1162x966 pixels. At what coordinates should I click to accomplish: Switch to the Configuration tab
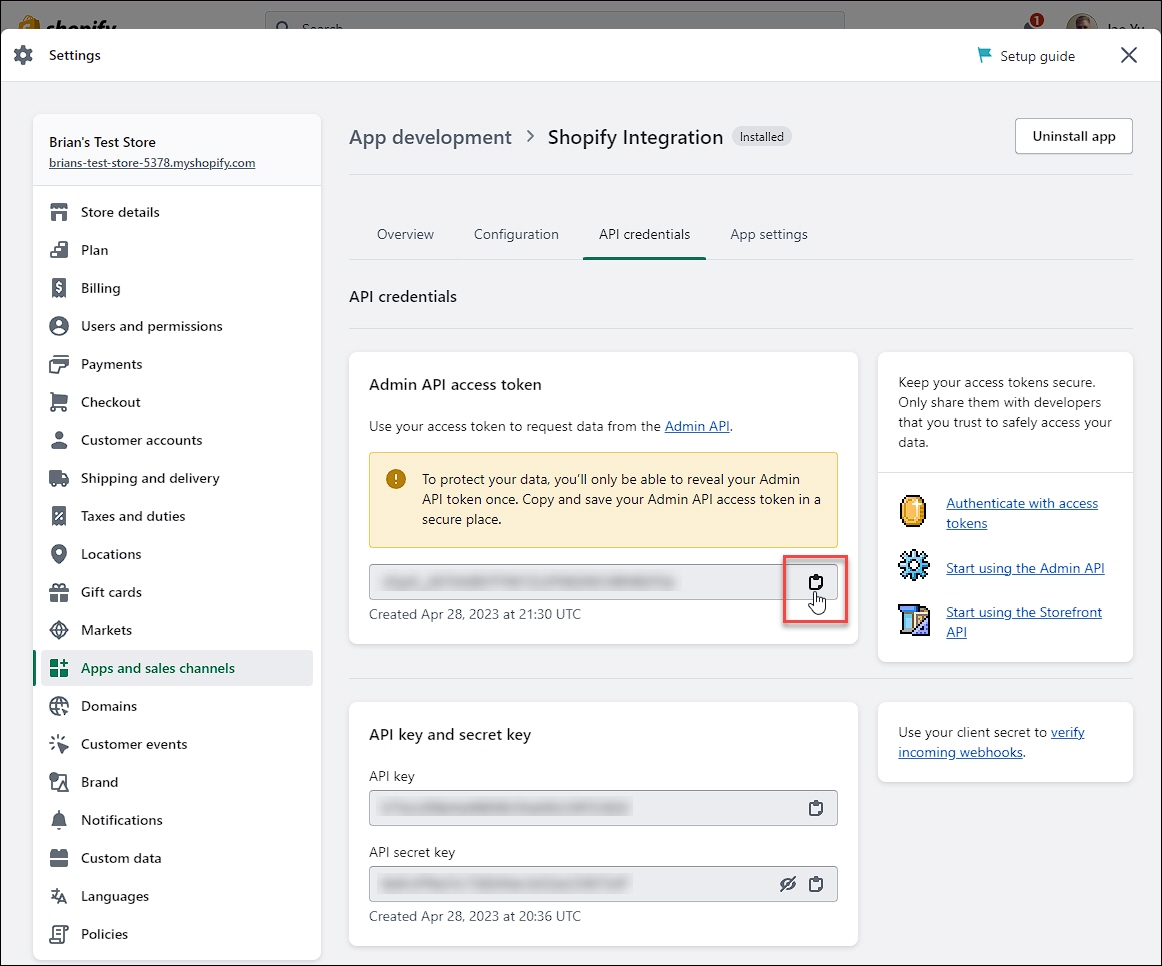pos(517,235)
